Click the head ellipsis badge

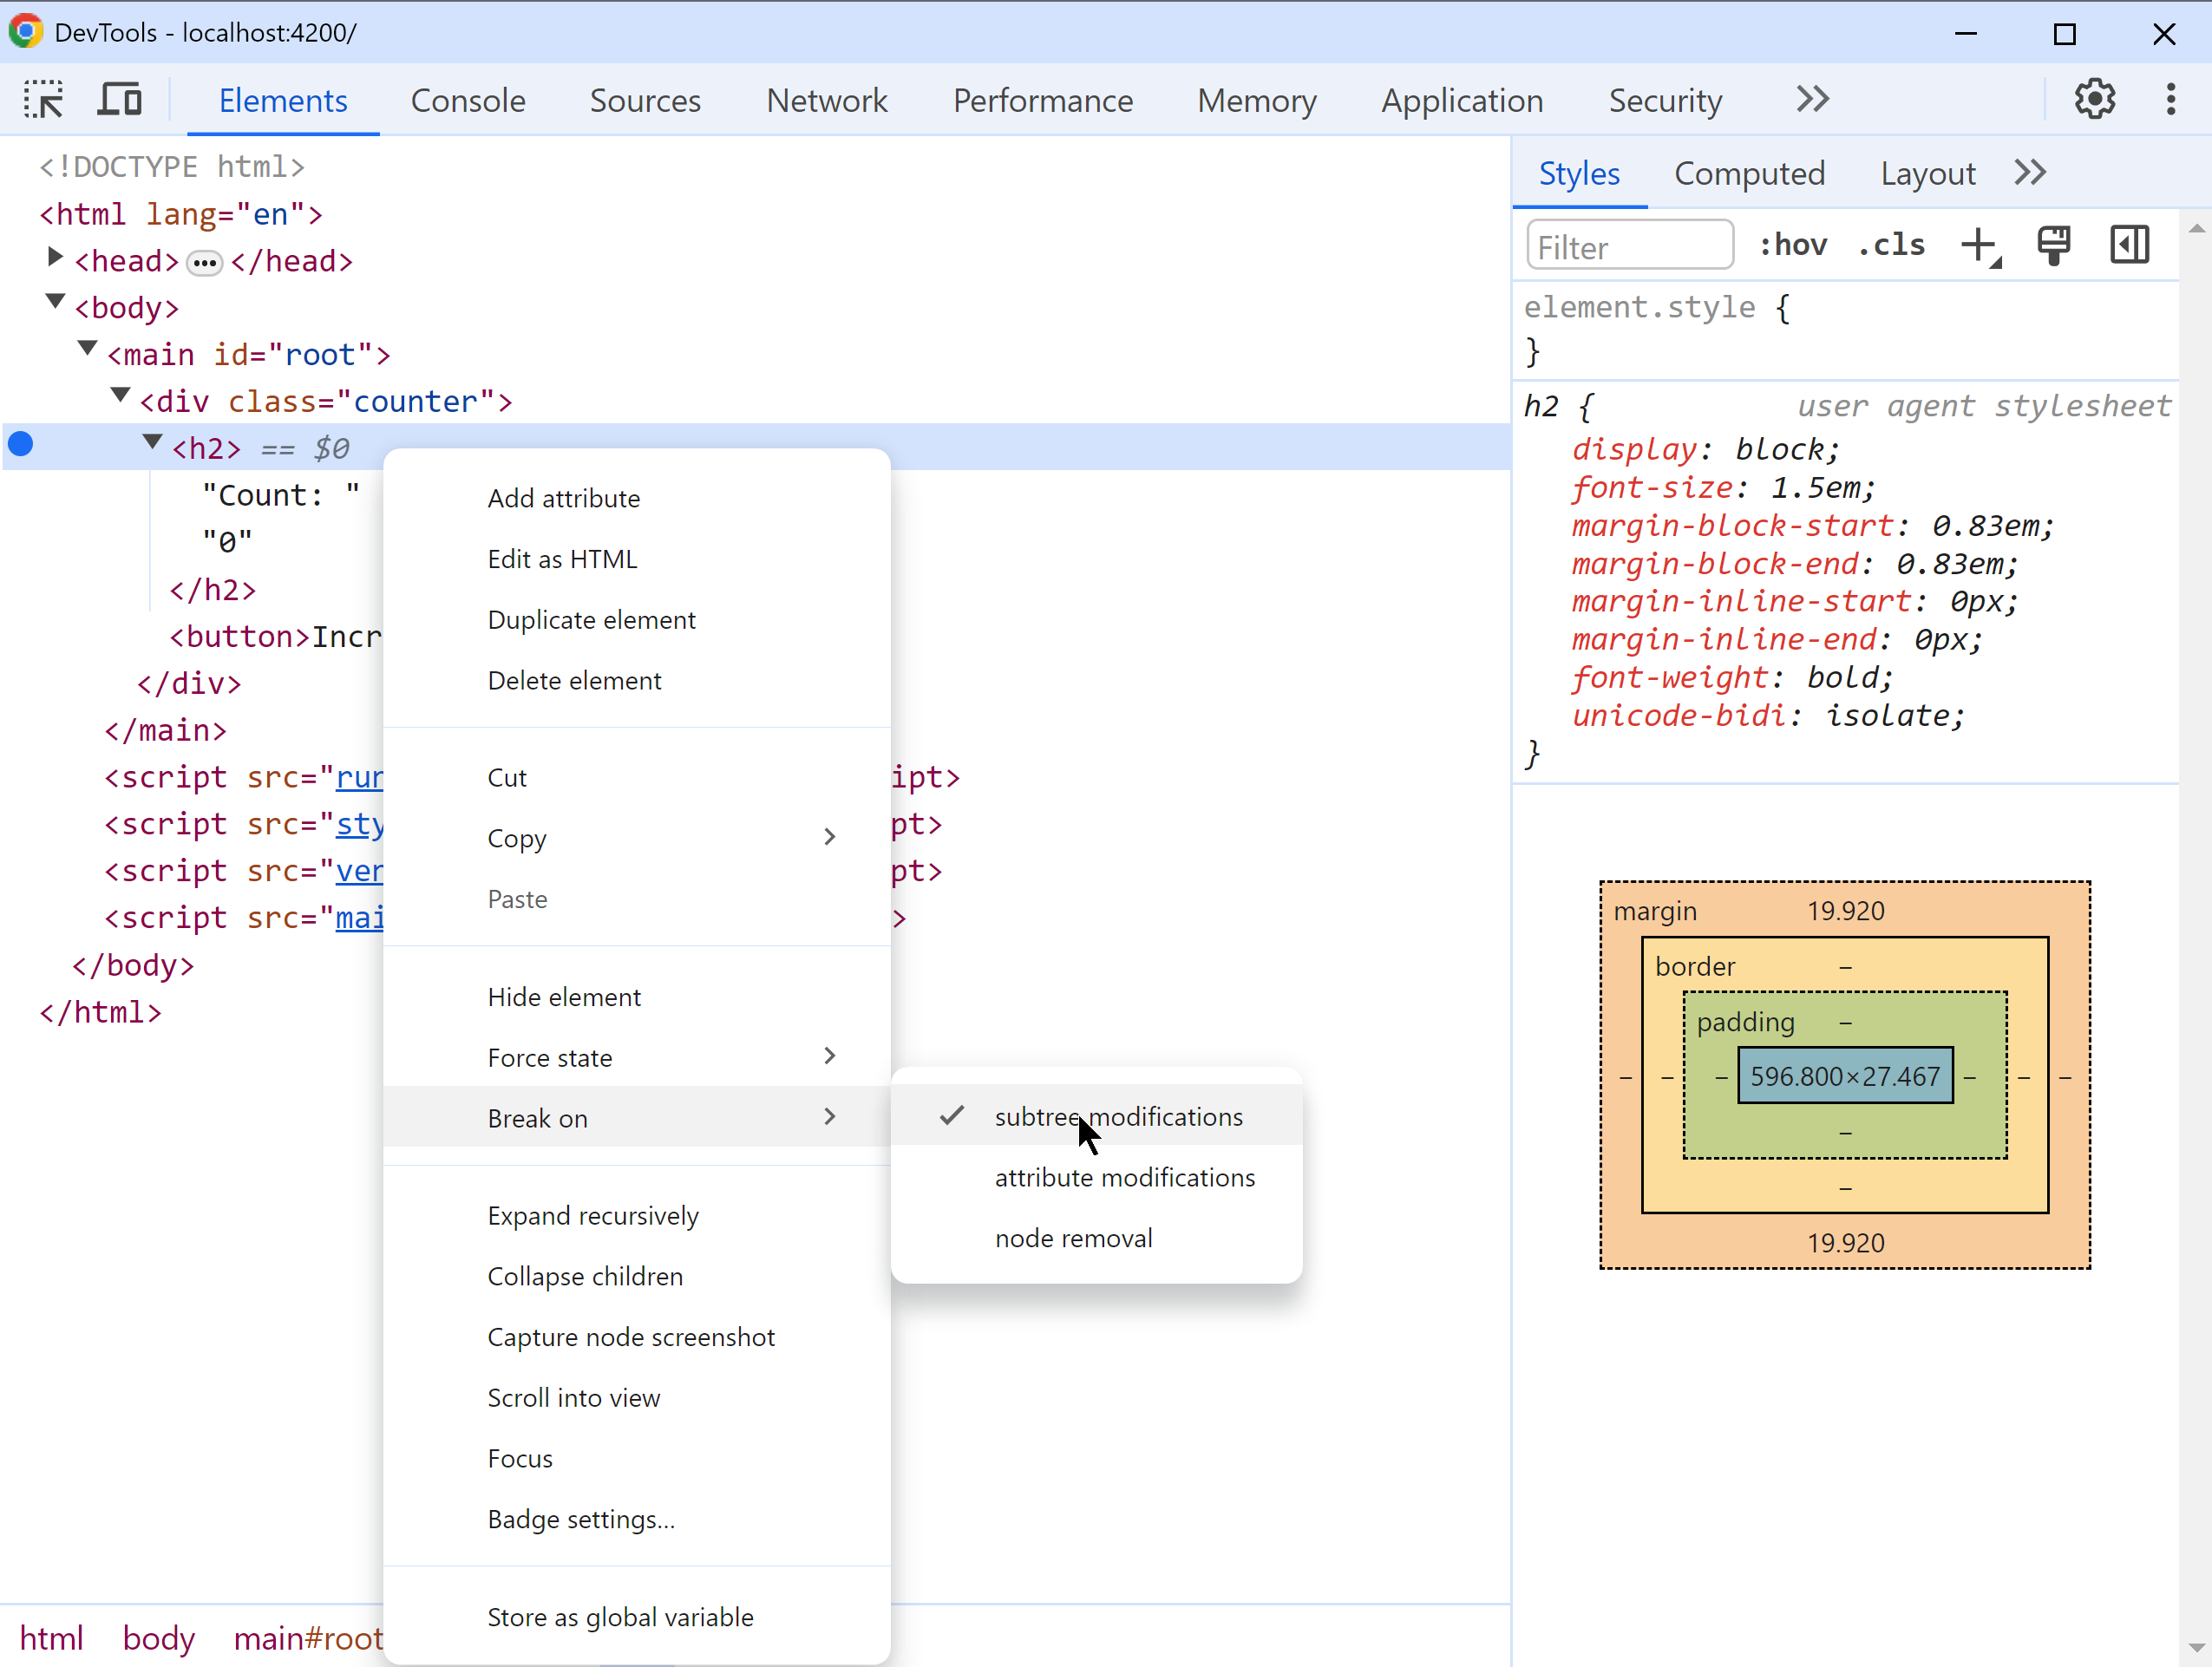coord(205,263)
